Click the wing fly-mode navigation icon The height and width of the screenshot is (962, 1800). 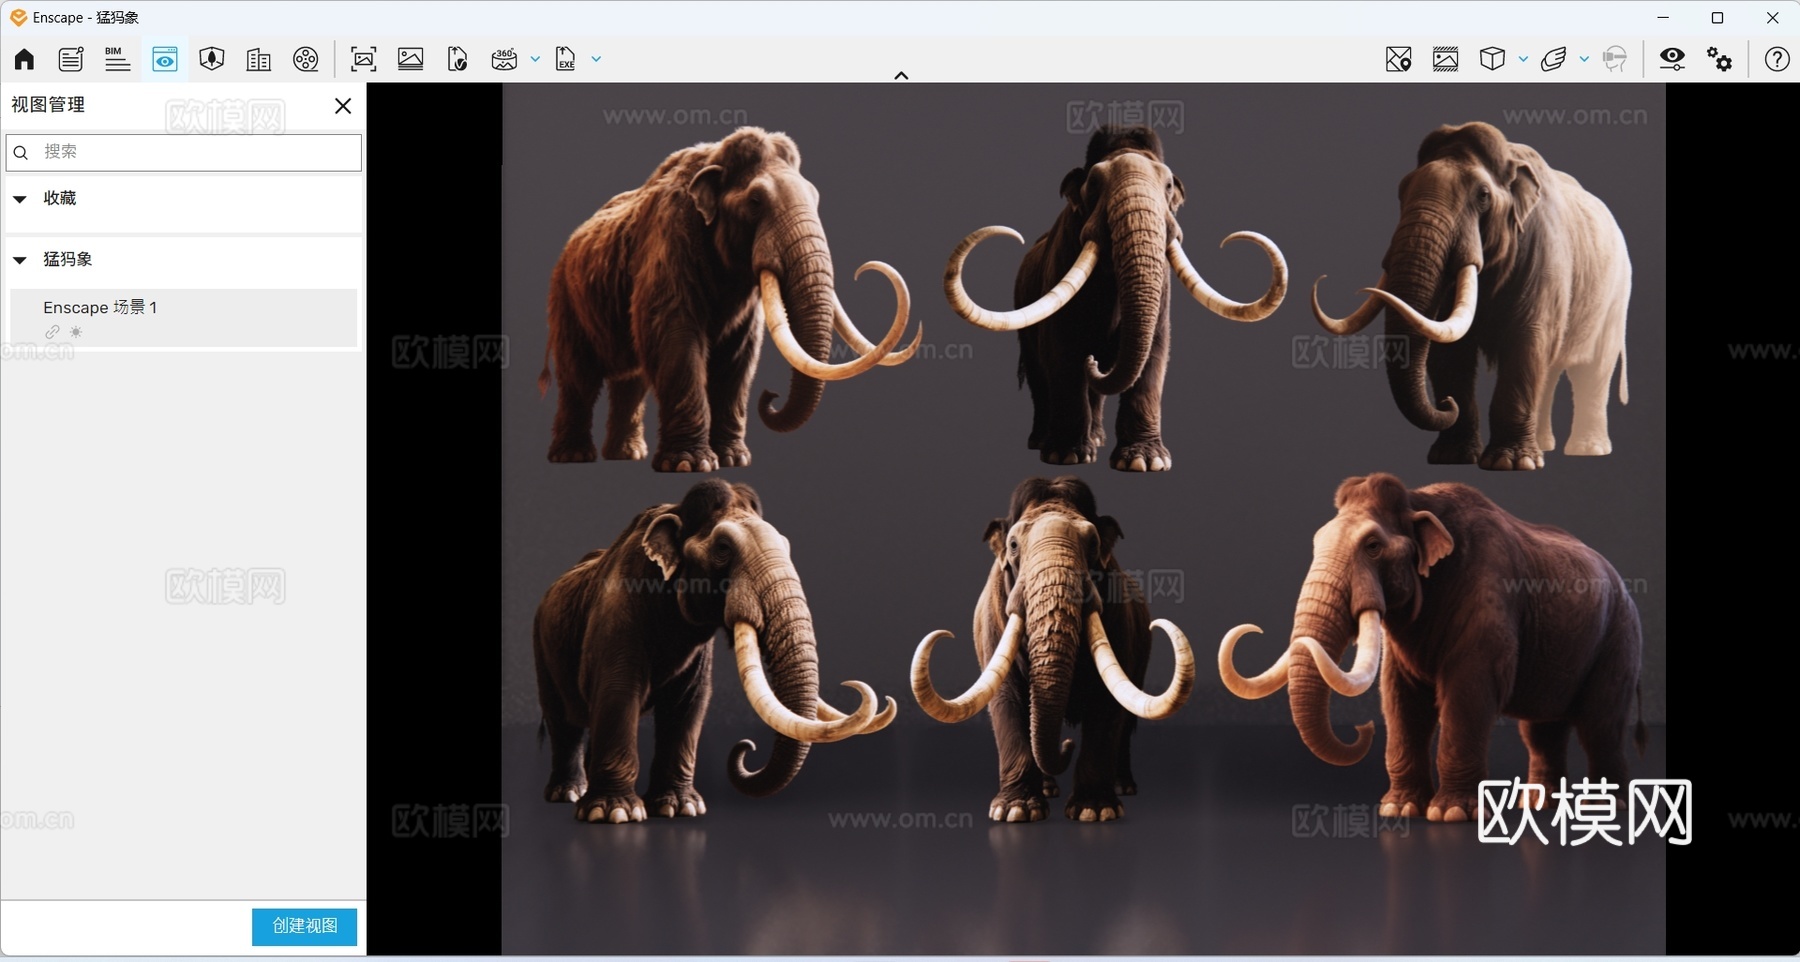pos(1553,59)
